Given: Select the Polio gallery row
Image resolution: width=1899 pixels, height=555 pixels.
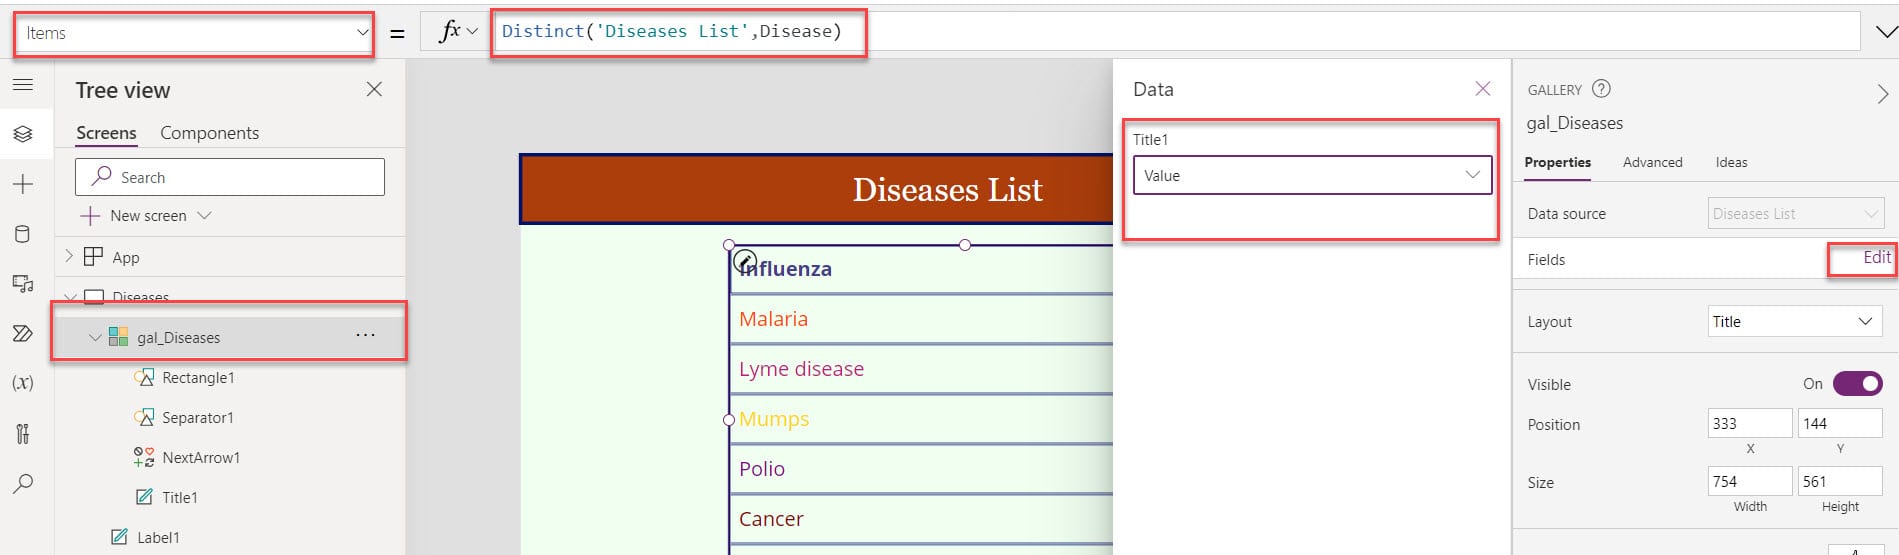Looking at the screenshot, I should click(921, 469).
